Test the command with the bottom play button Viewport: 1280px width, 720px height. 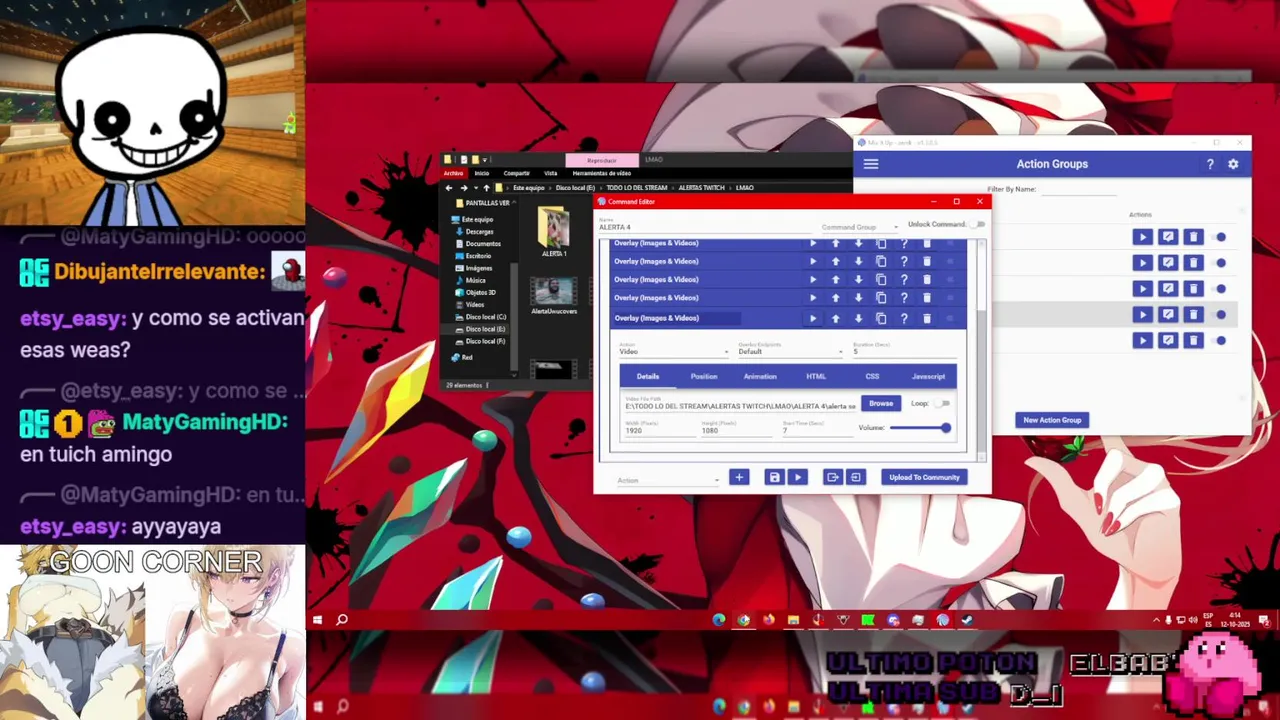[x=797, y=478]
